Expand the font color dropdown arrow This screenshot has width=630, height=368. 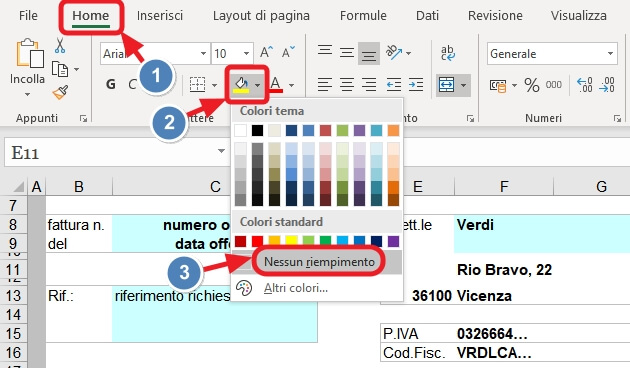coord(292,85)
